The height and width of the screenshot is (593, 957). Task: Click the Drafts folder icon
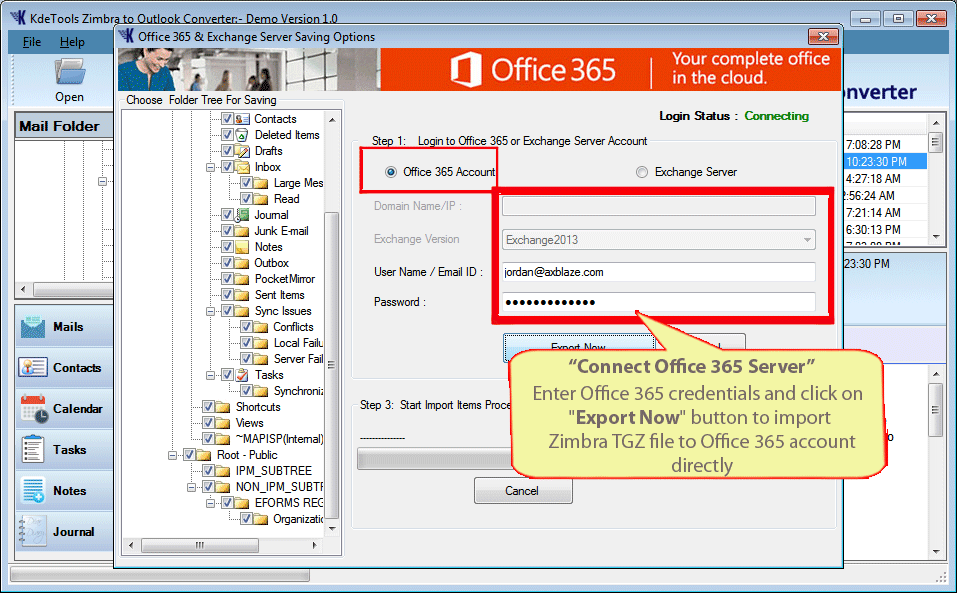click(242, 151)
